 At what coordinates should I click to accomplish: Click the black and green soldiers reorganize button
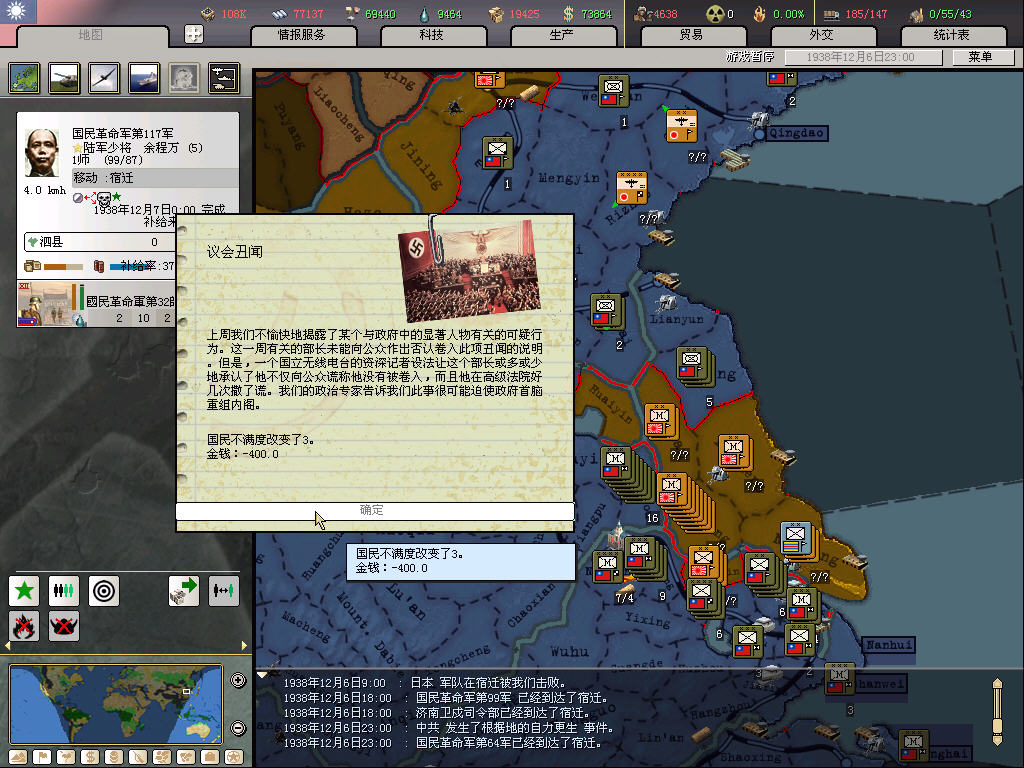pos(63,591)
